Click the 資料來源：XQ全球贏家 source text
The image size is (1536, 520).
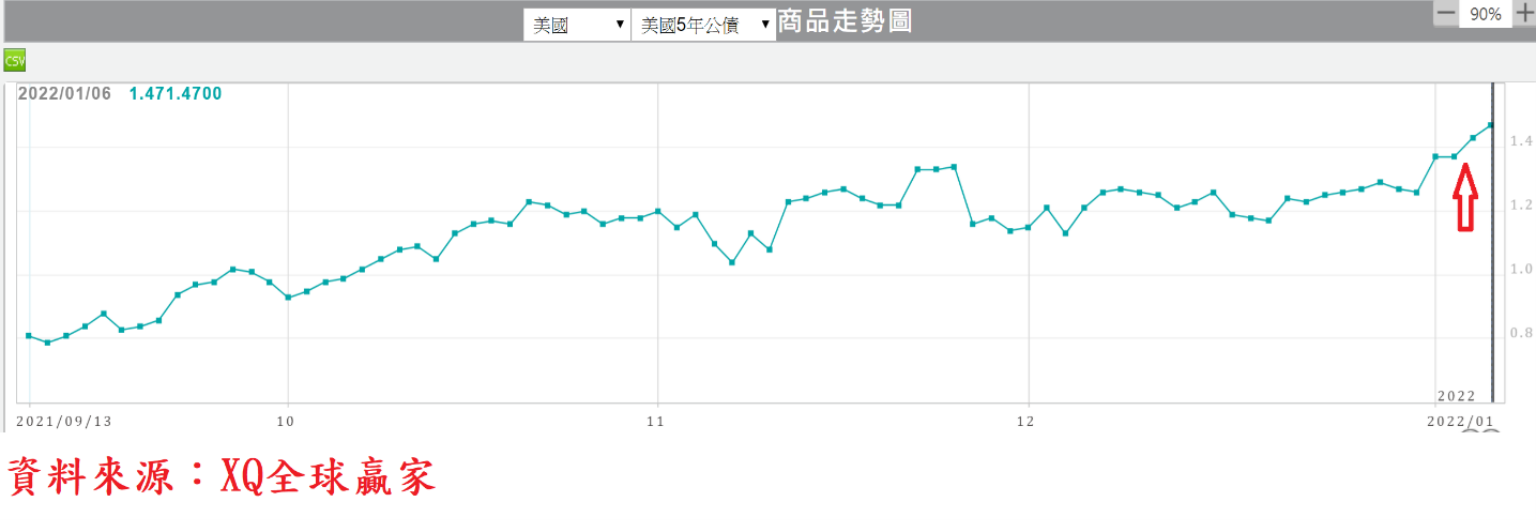pyautogui.click(x=222, y=478)
